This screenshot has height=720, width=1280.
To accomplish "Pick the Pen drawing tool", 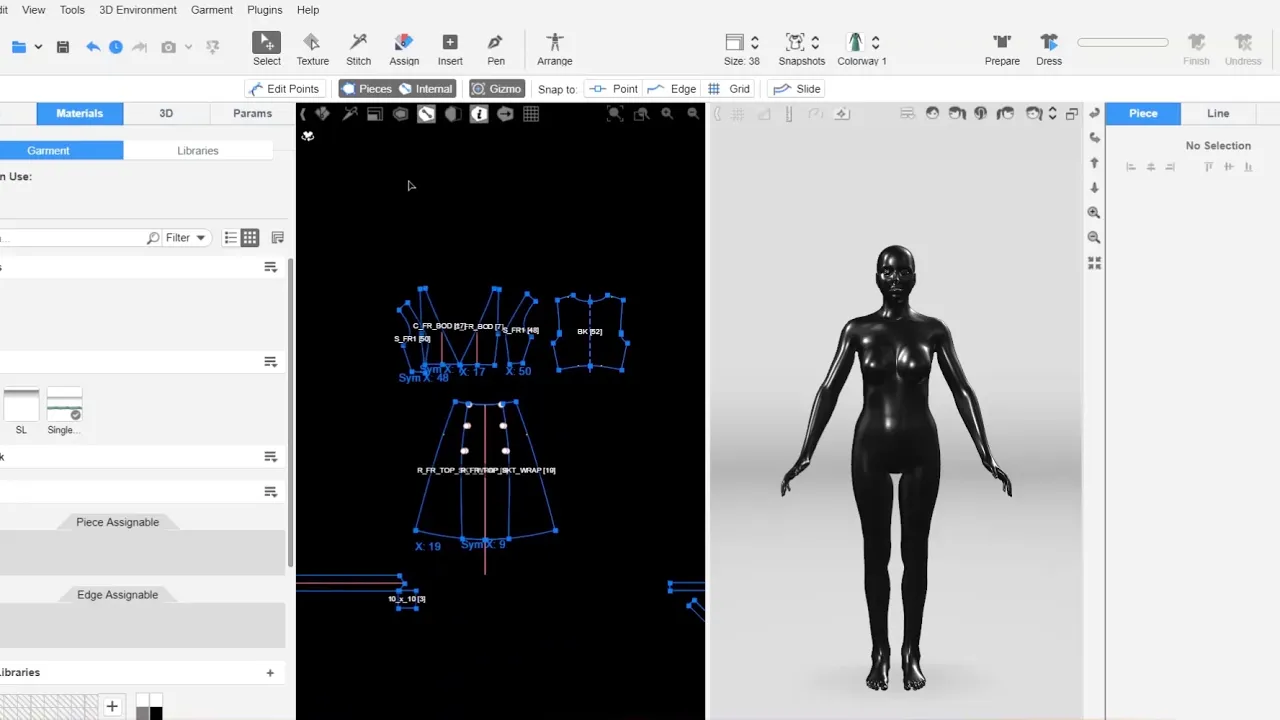I will pyautogui.click(x=495, y=48).
